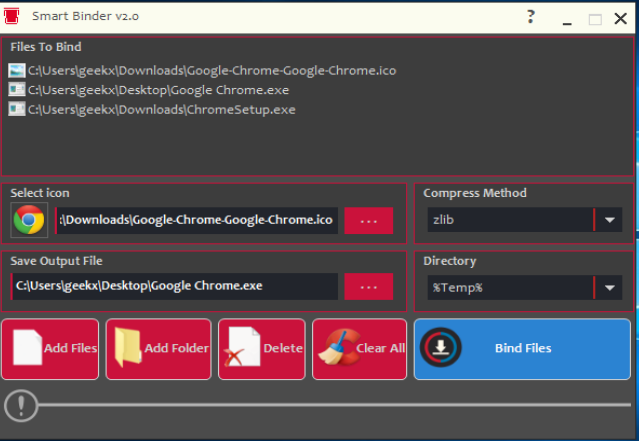
Task: Focus the Save Output File path field
Action: tap(174, 286)
